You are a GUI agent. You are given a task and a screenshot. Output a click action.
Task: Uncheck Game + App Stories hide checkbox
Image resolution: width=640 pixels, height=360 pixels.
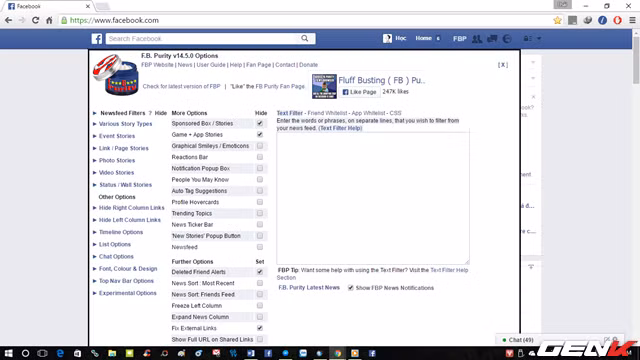point(260,134)
